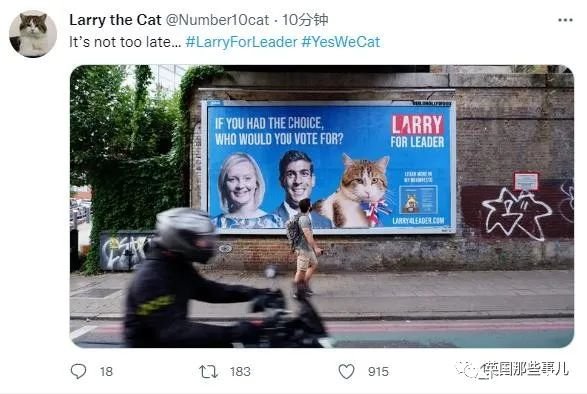Click the display name Larry the Cat
The height and width of the screenshot is (394, 587).
[x=115, y=20]
